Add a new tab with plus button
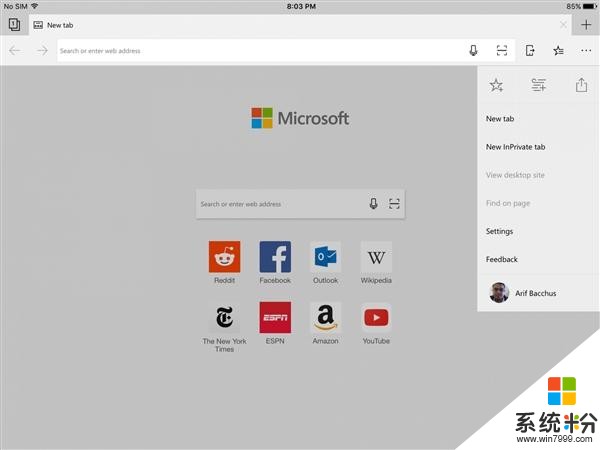Image resolution: width=600 pixels, height=450 pixels. pyautogui.click(x=586, y=25)
